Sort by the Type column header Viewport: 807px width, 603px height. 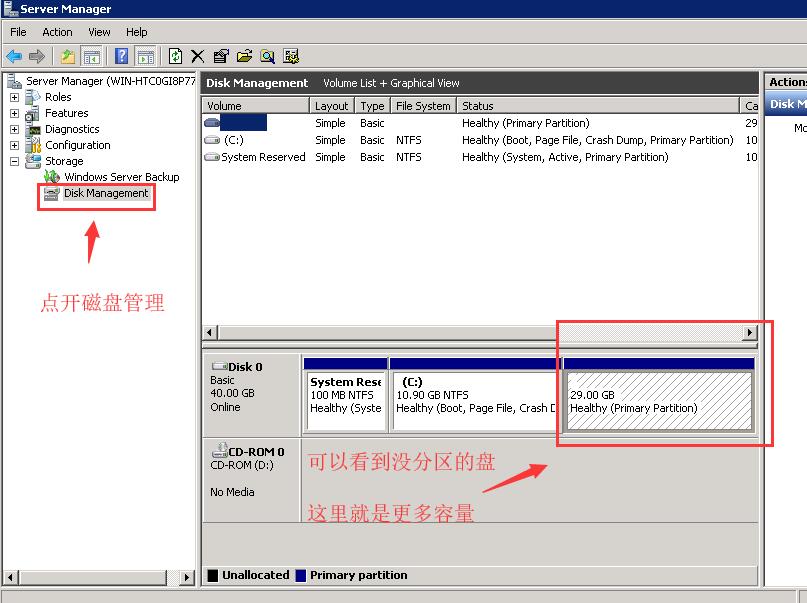coord(373,105)
